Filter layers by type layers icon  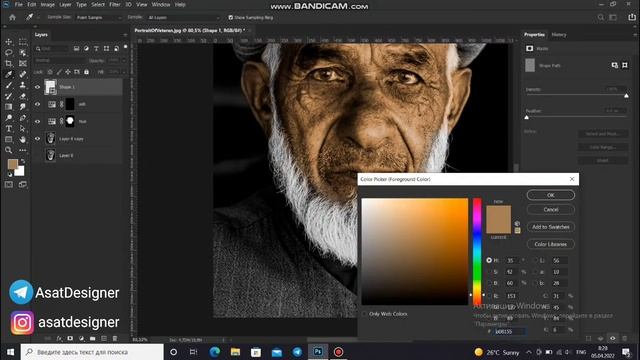[96, 49]
